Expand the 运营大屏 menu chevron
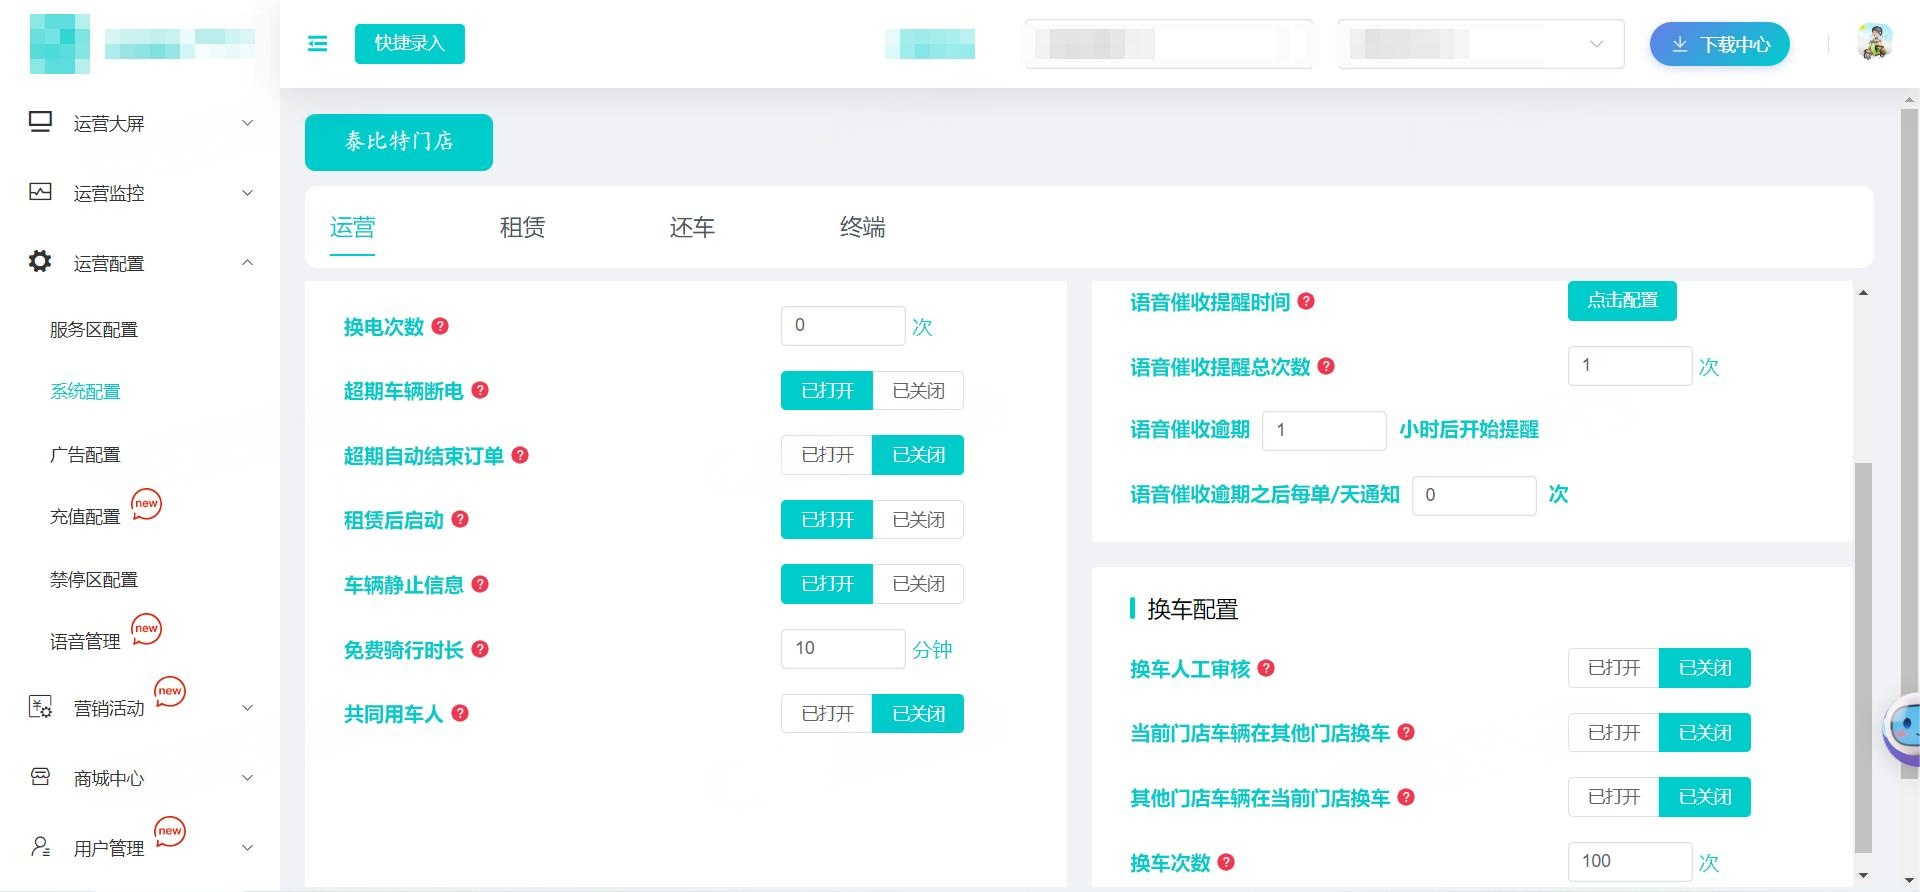The image size is (1920, 892). pos(248,123)
